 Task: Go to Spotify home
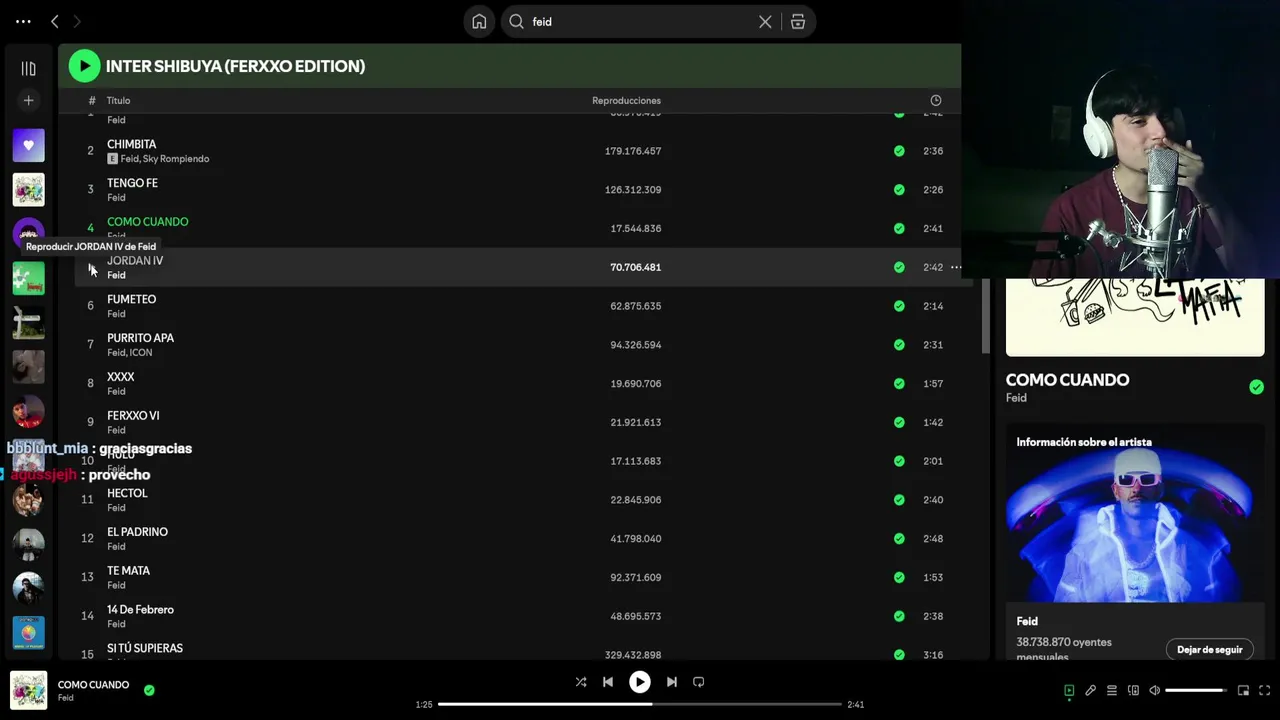479,22
